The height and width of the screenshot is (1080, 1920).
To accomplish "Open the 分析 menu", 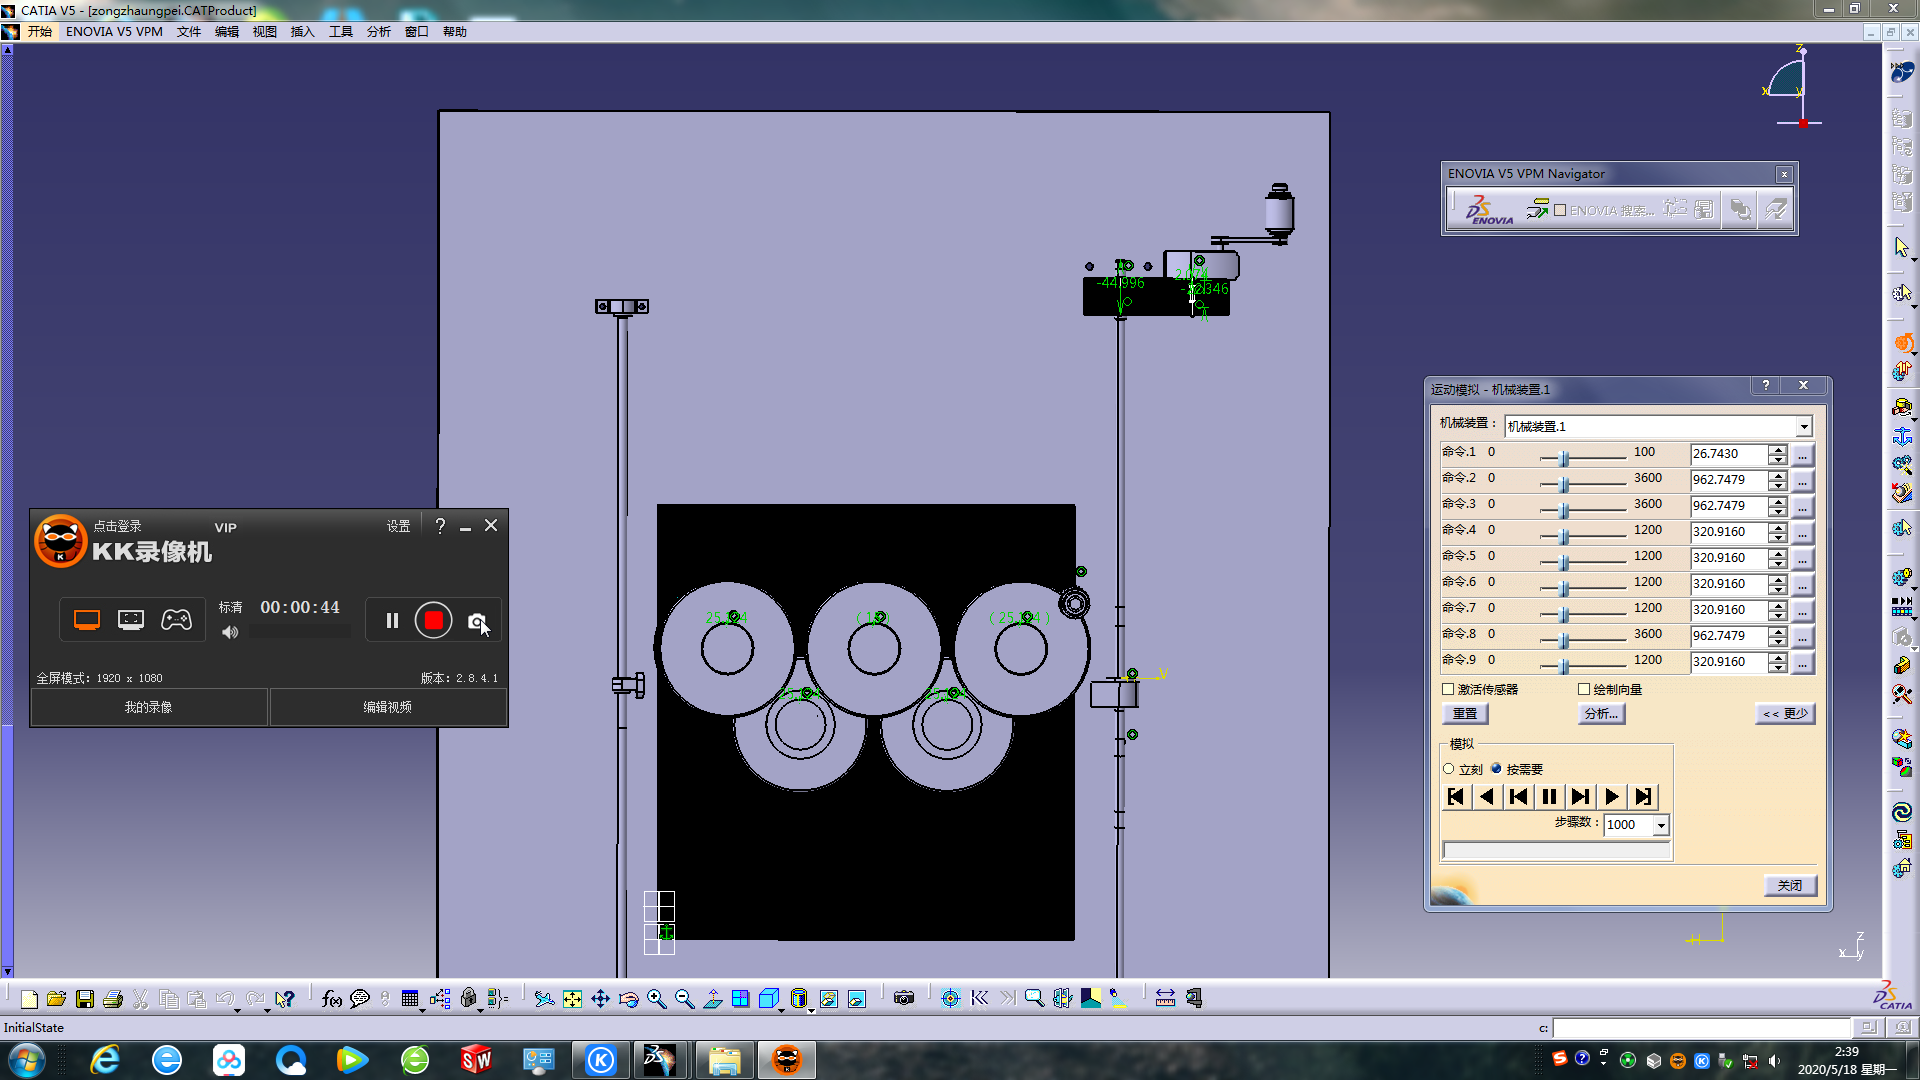I will pyautogui.click(x=378, y=32).
